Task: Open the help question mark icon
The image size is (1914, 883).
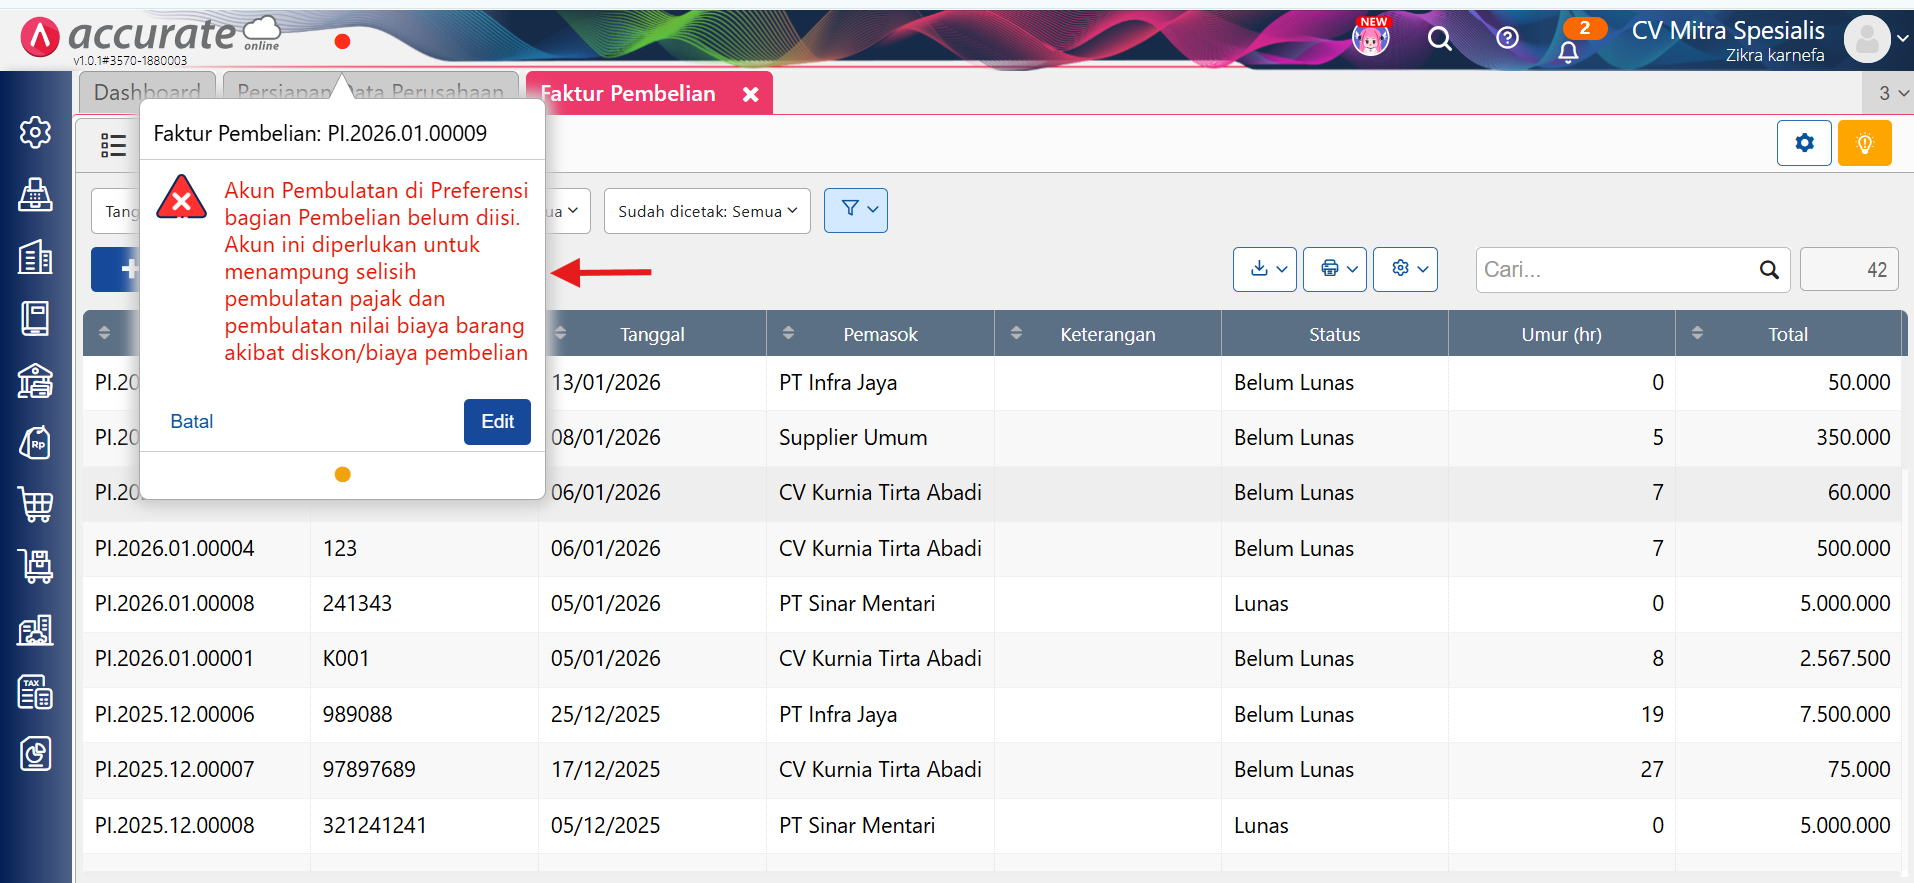Action: (1507, 38)
